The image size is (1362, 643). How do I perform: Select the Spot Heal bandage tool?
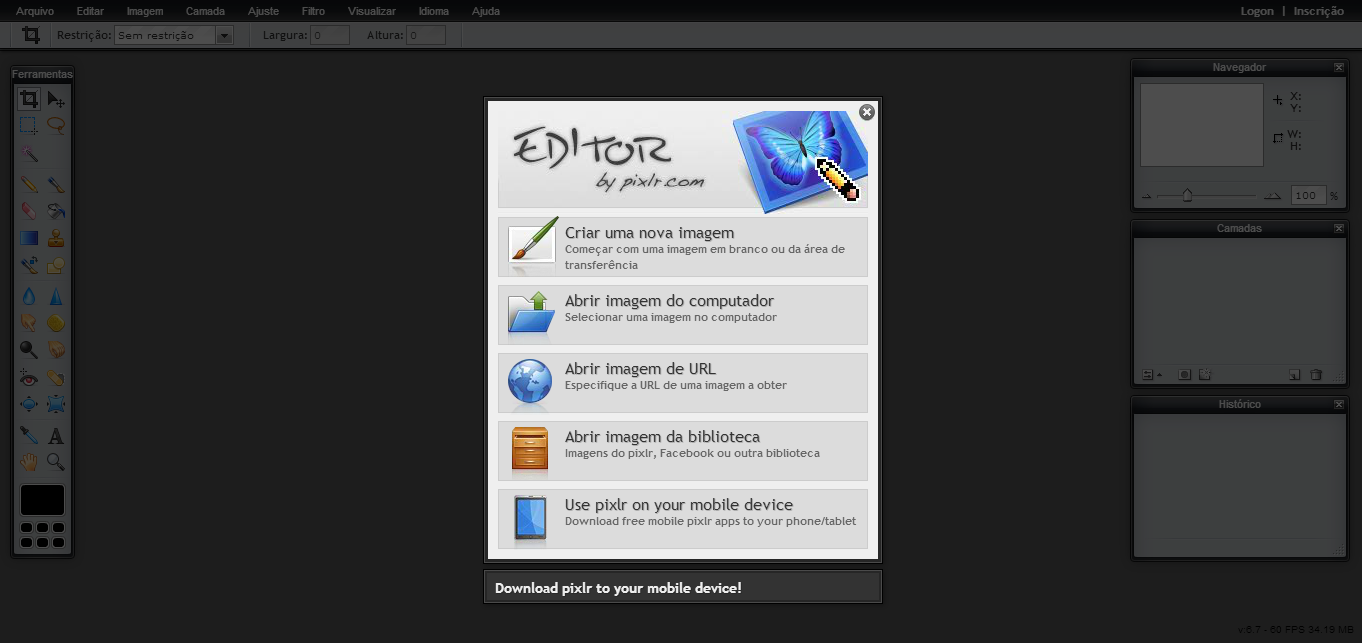coord(56,378)
